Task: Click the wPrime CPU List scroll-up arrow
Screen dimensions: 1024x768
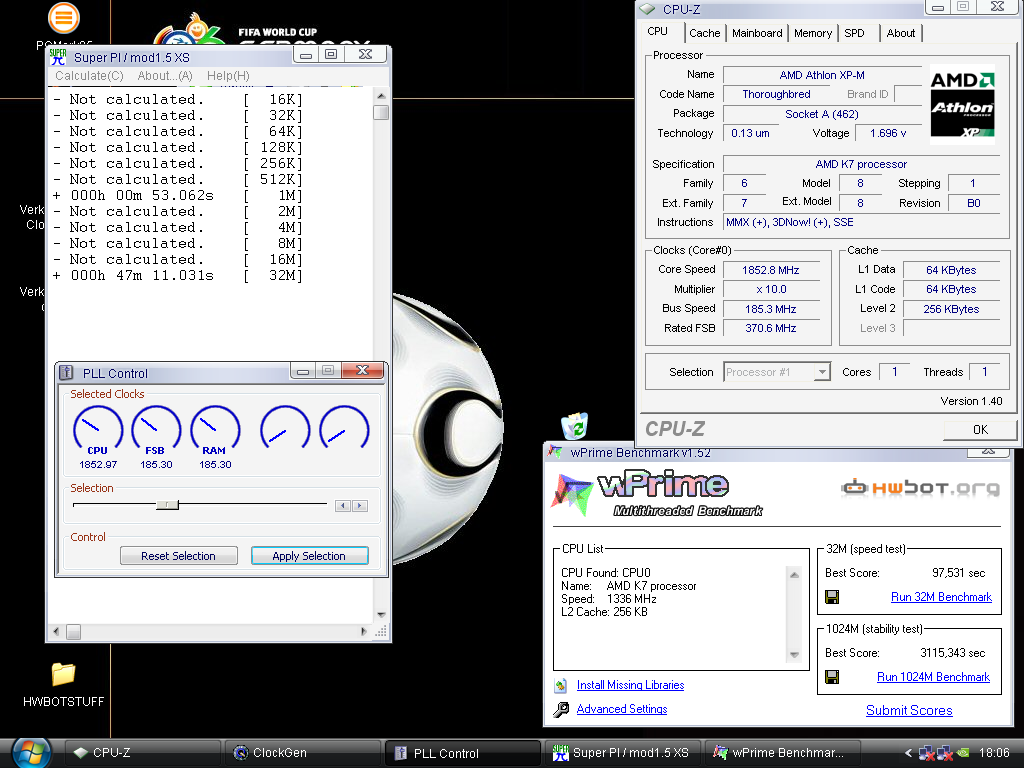Action: (795, 575)
